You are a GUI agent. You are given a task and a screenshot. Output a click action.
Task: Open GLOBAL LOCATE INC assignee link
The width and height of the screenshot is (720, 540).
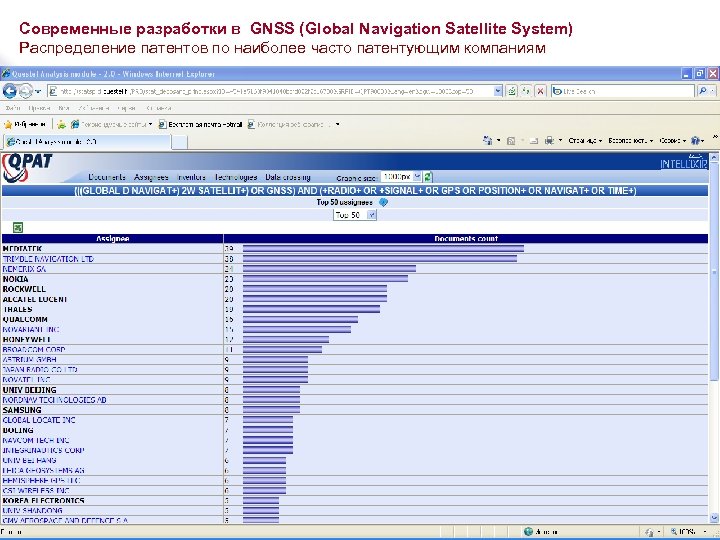pyautogui.click(x=39, y=420)
